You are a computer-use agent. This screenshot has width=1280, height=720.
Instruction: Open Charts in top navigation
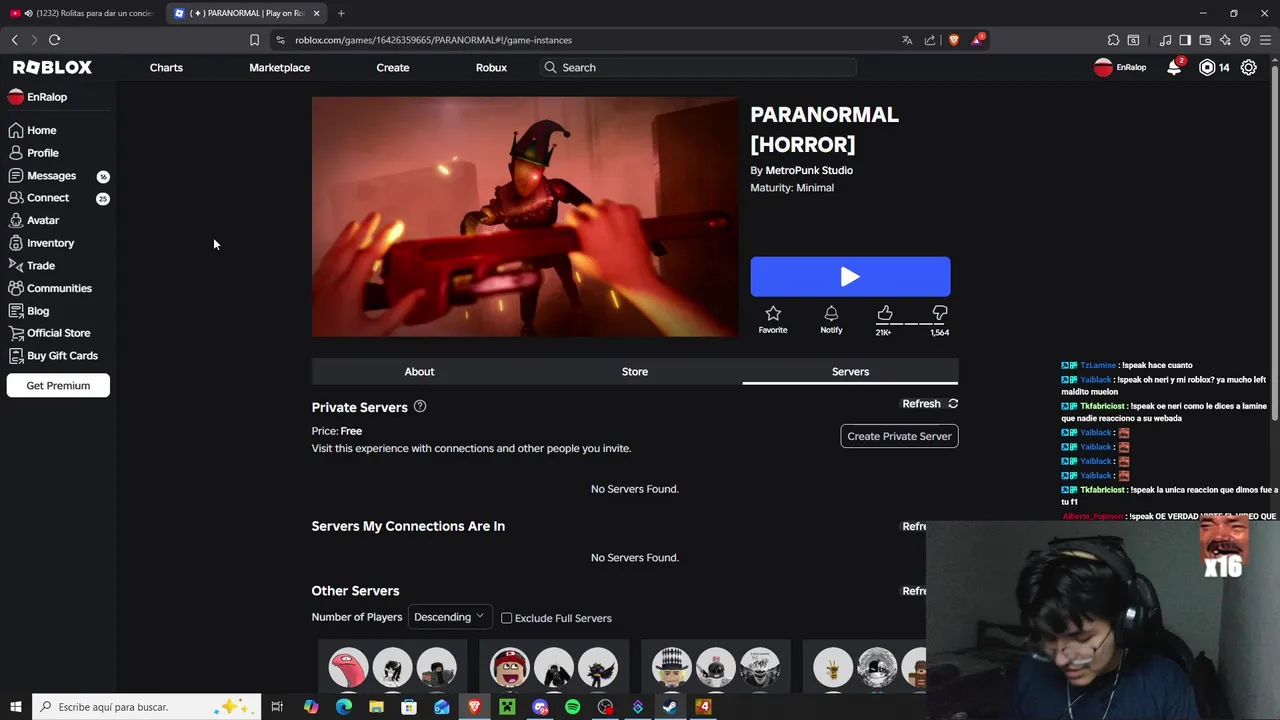(166, 67)
